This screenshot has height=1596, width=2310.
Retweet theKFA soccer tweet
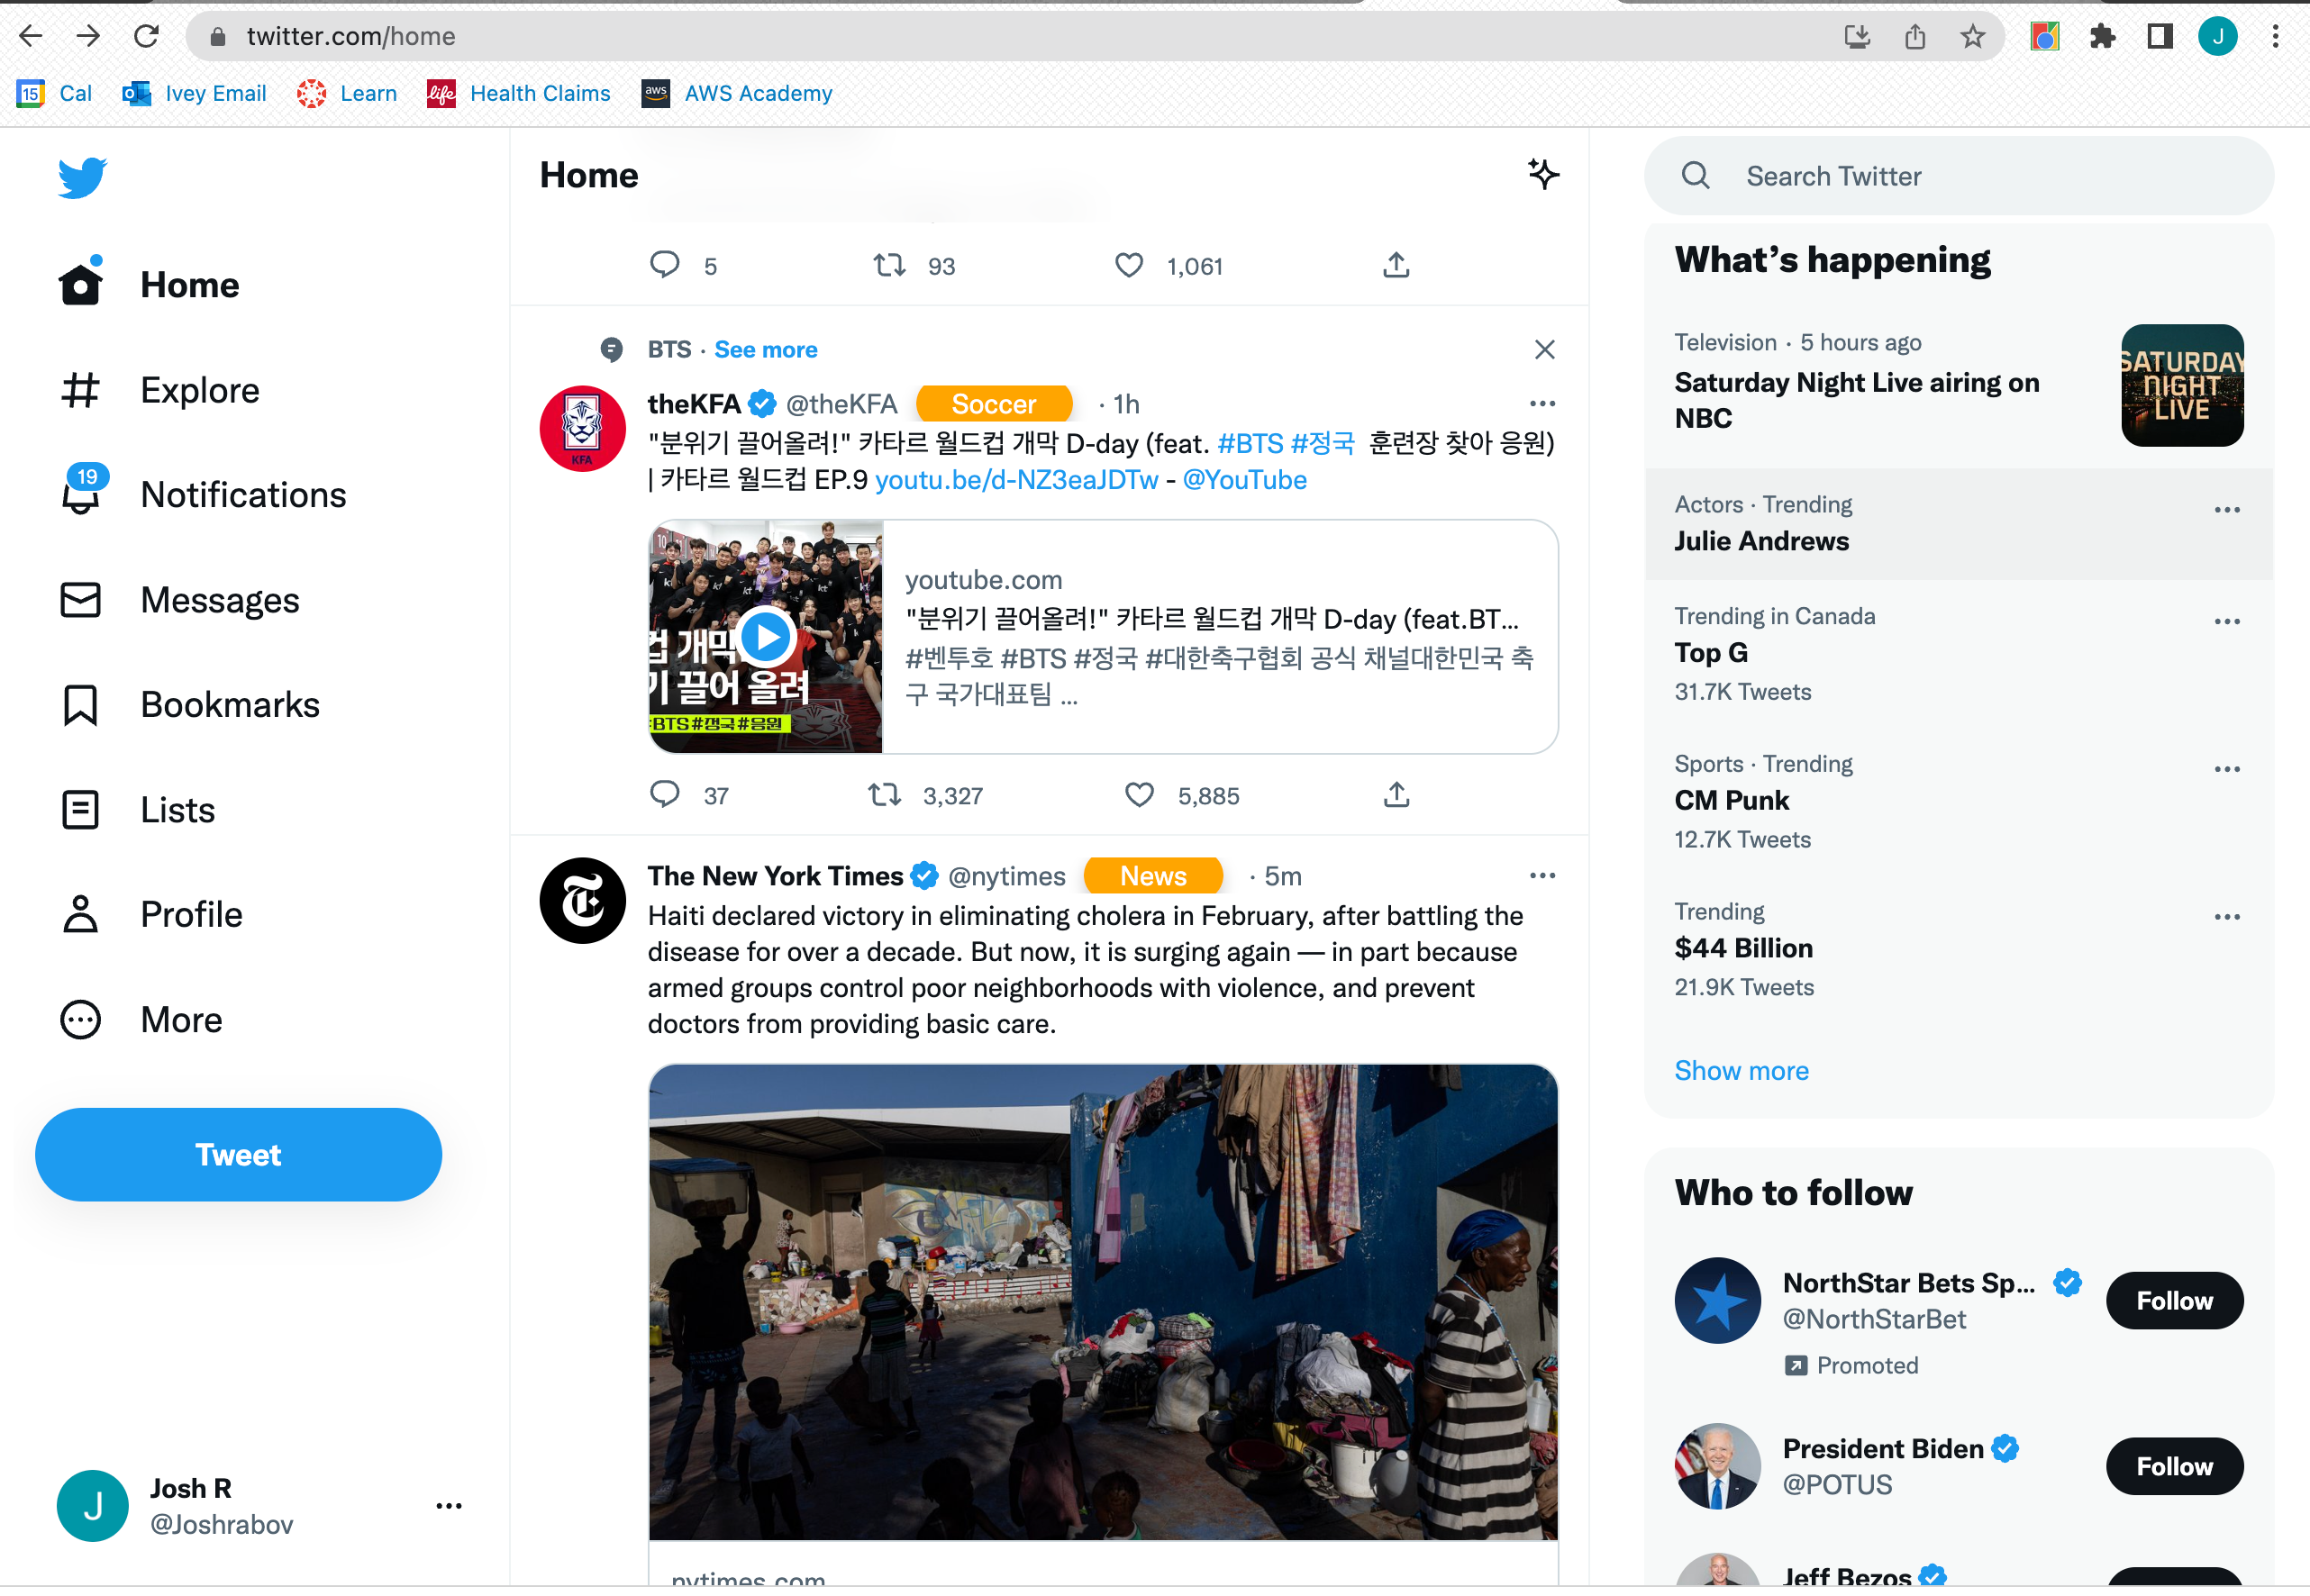[885, 795]
